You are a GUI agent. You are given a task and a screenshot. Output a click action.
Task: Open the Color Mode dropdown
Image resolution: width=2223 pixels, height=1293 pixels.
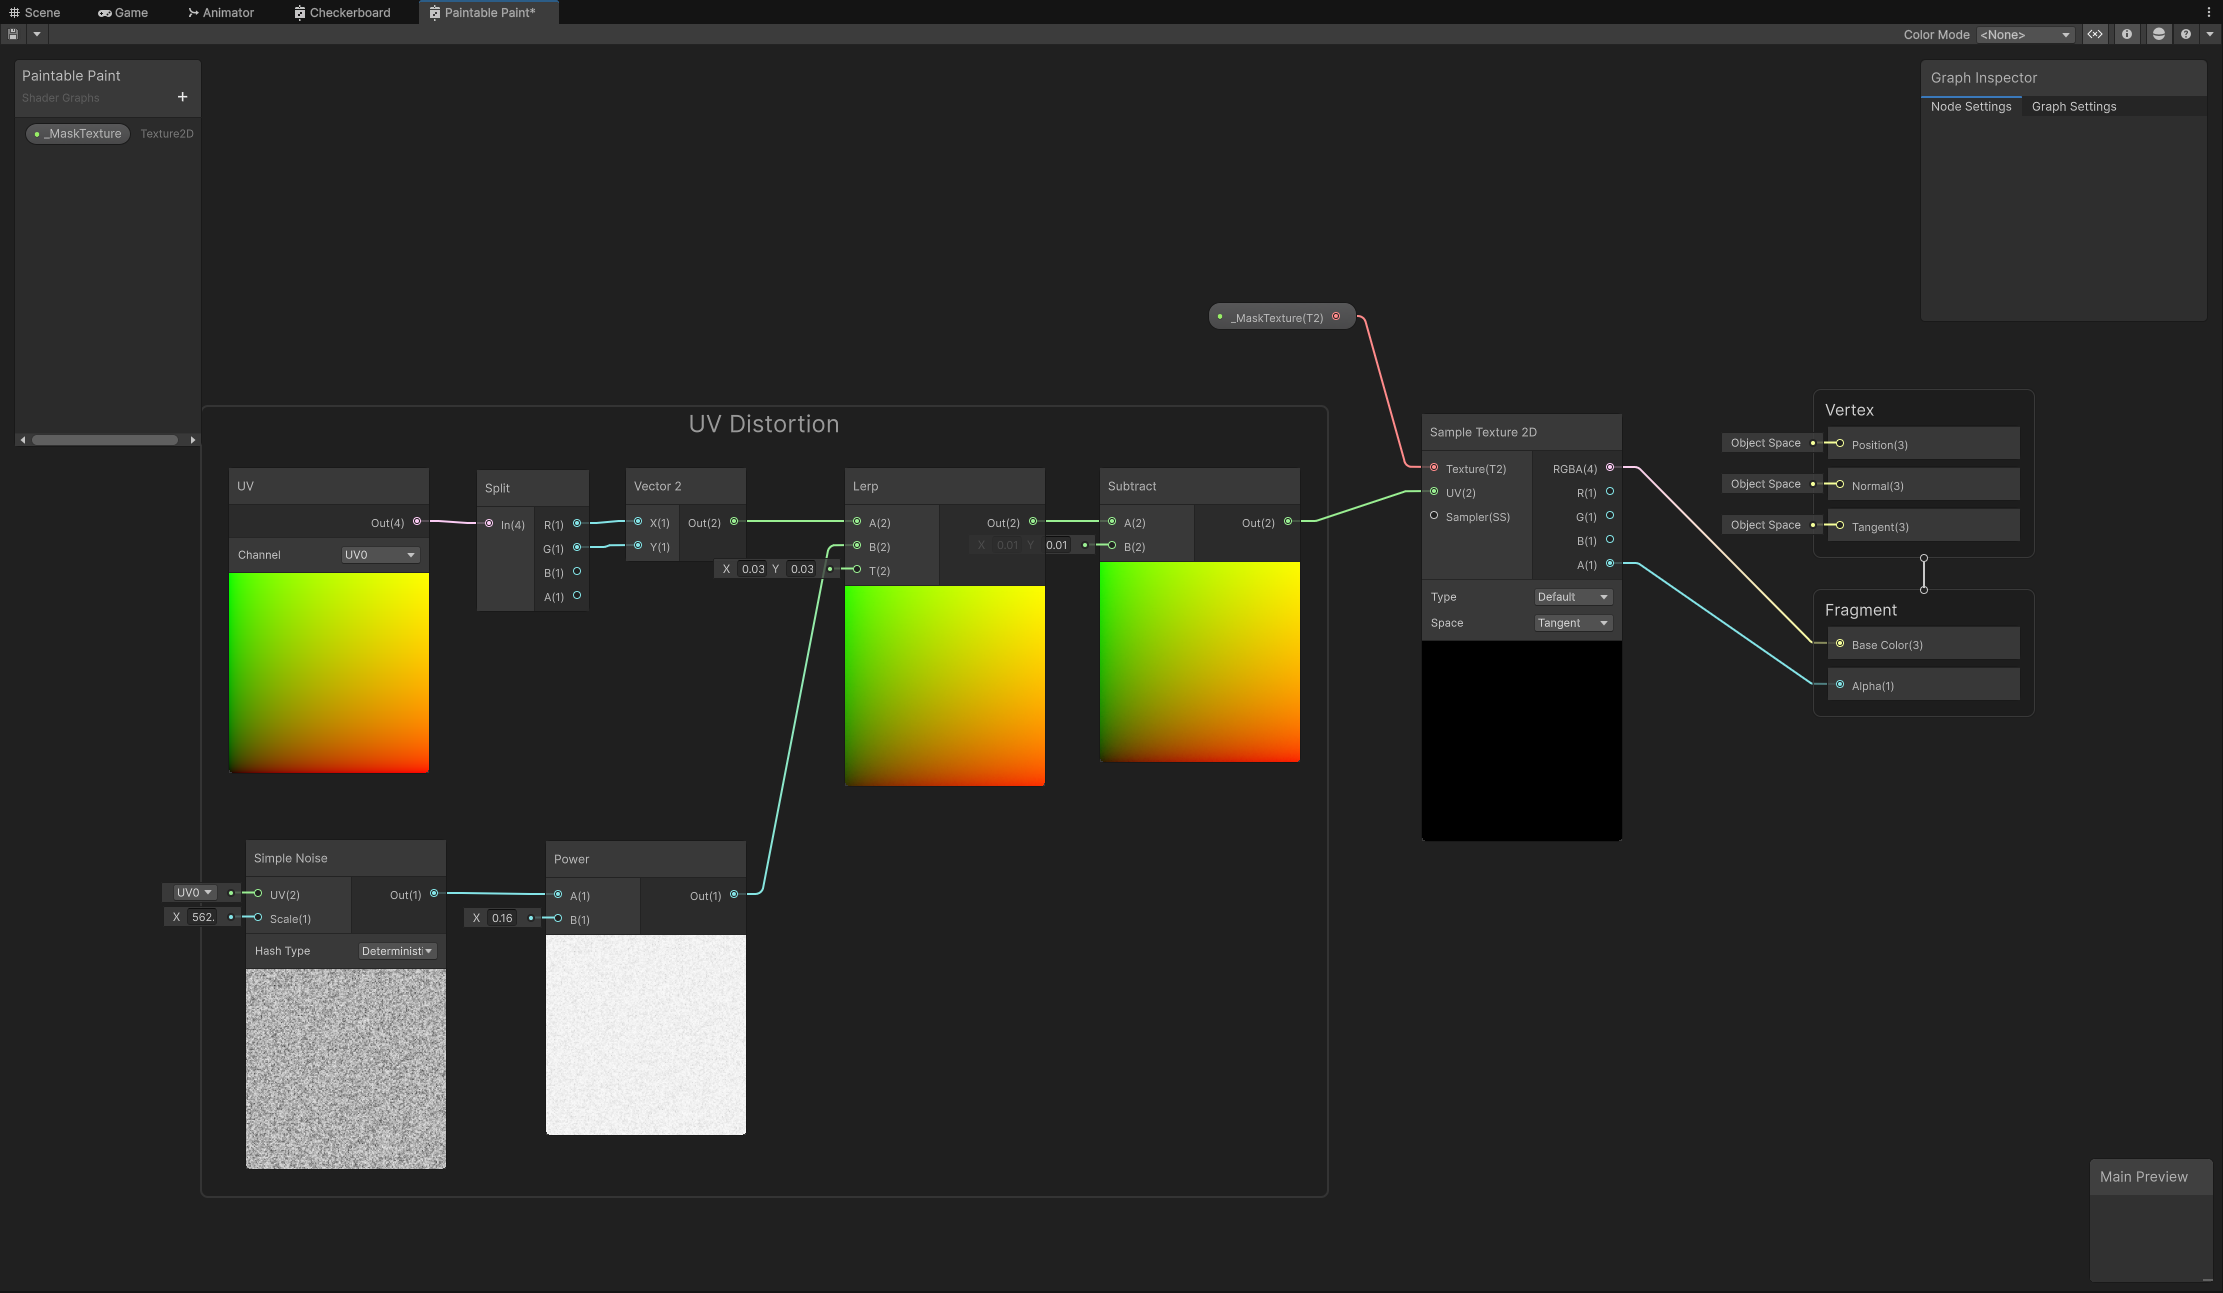click(2025, 35)
